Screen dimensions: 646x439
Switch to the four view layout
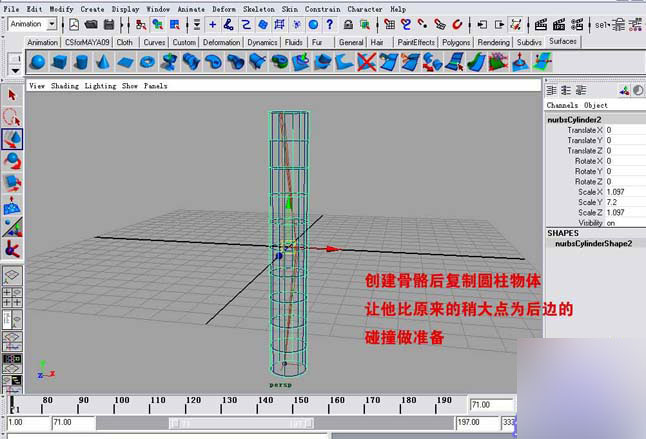point(12,297)
